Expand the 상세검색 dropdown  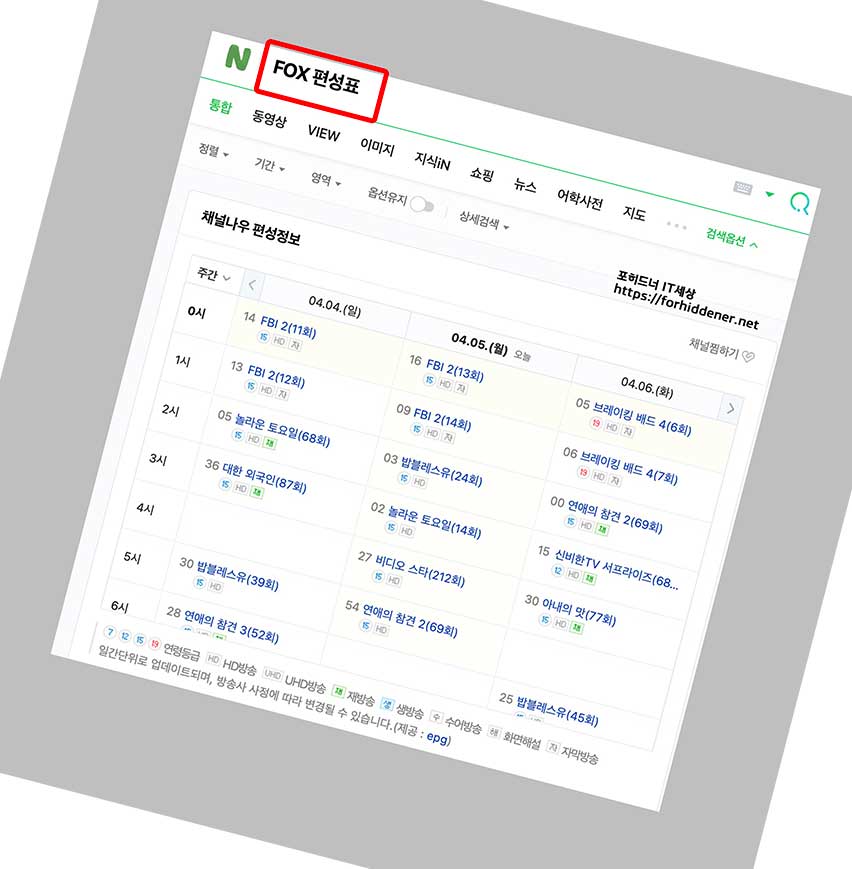pos(483,221)
